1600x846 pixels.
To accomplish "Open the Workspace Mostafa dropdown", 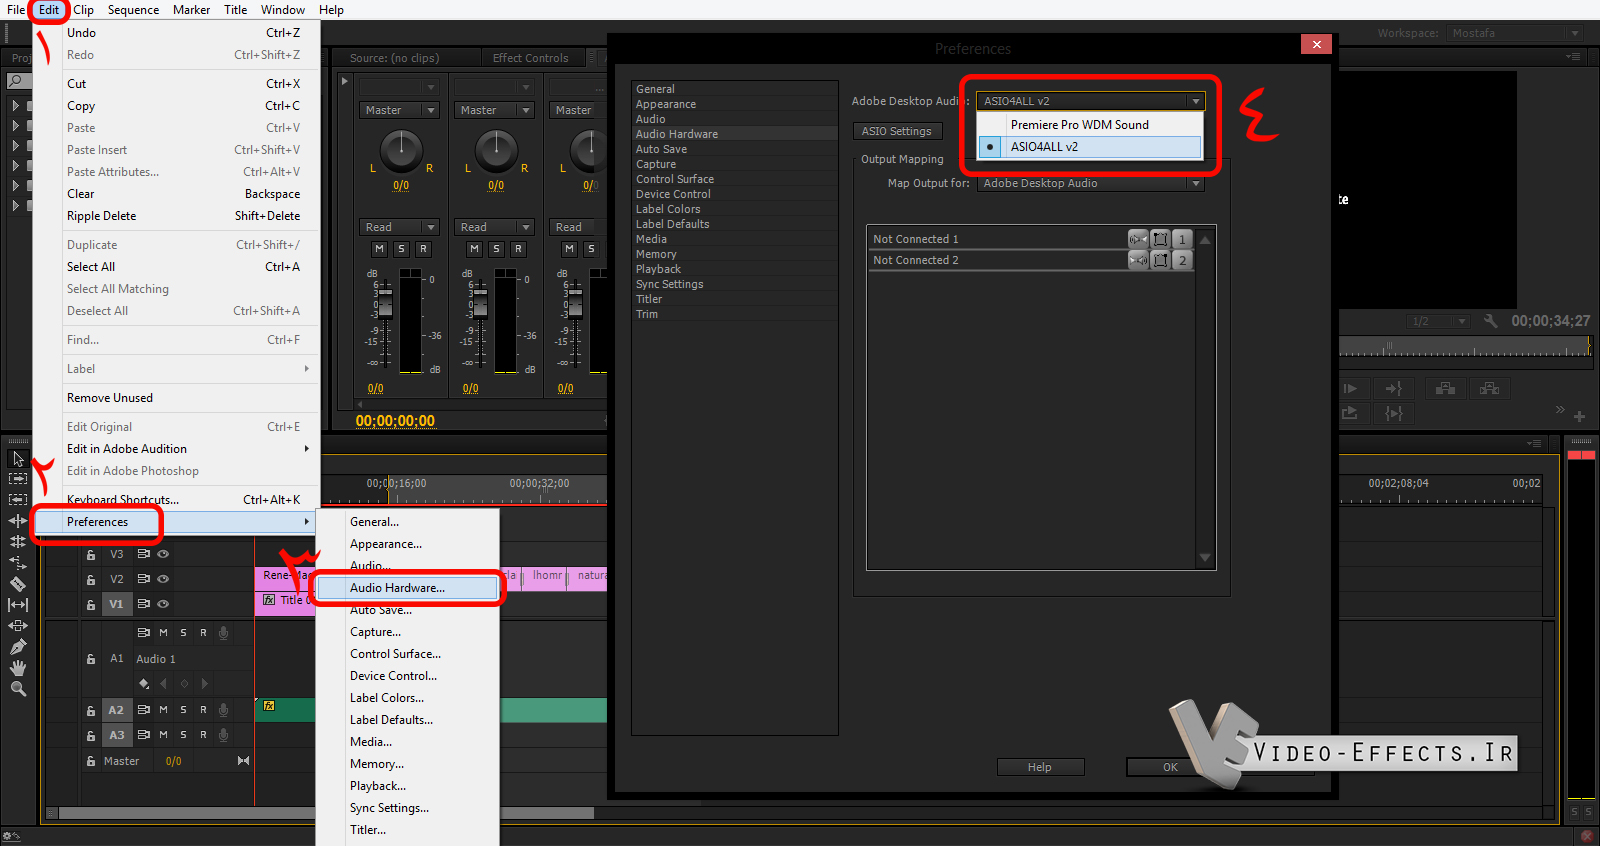I will (x=1515, y=33).
